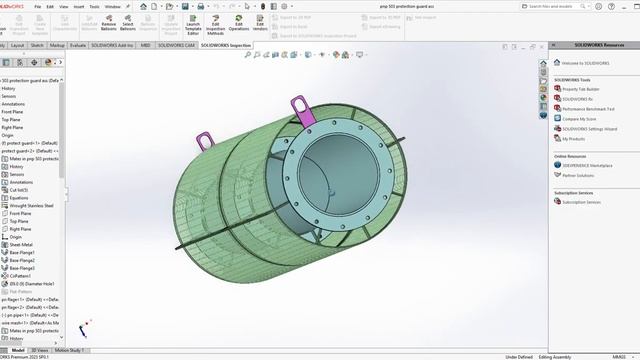Viewport: 640px width, 360px height.
Task: Open Compare My Score link
Action: tap(579, 119)
